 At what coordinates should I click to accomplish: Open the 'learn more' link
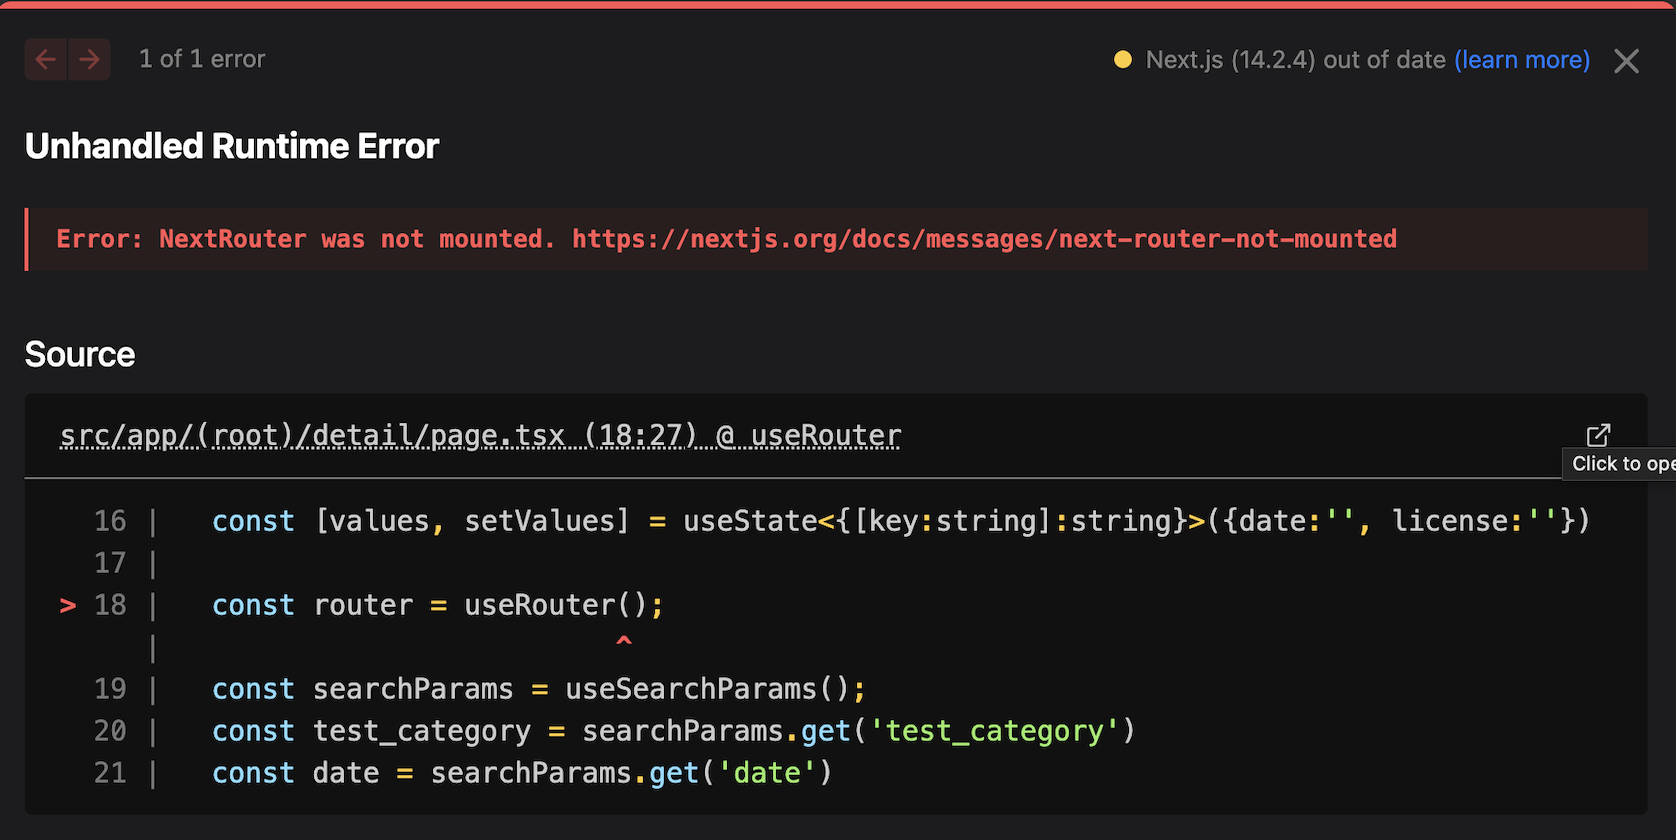1522,60
